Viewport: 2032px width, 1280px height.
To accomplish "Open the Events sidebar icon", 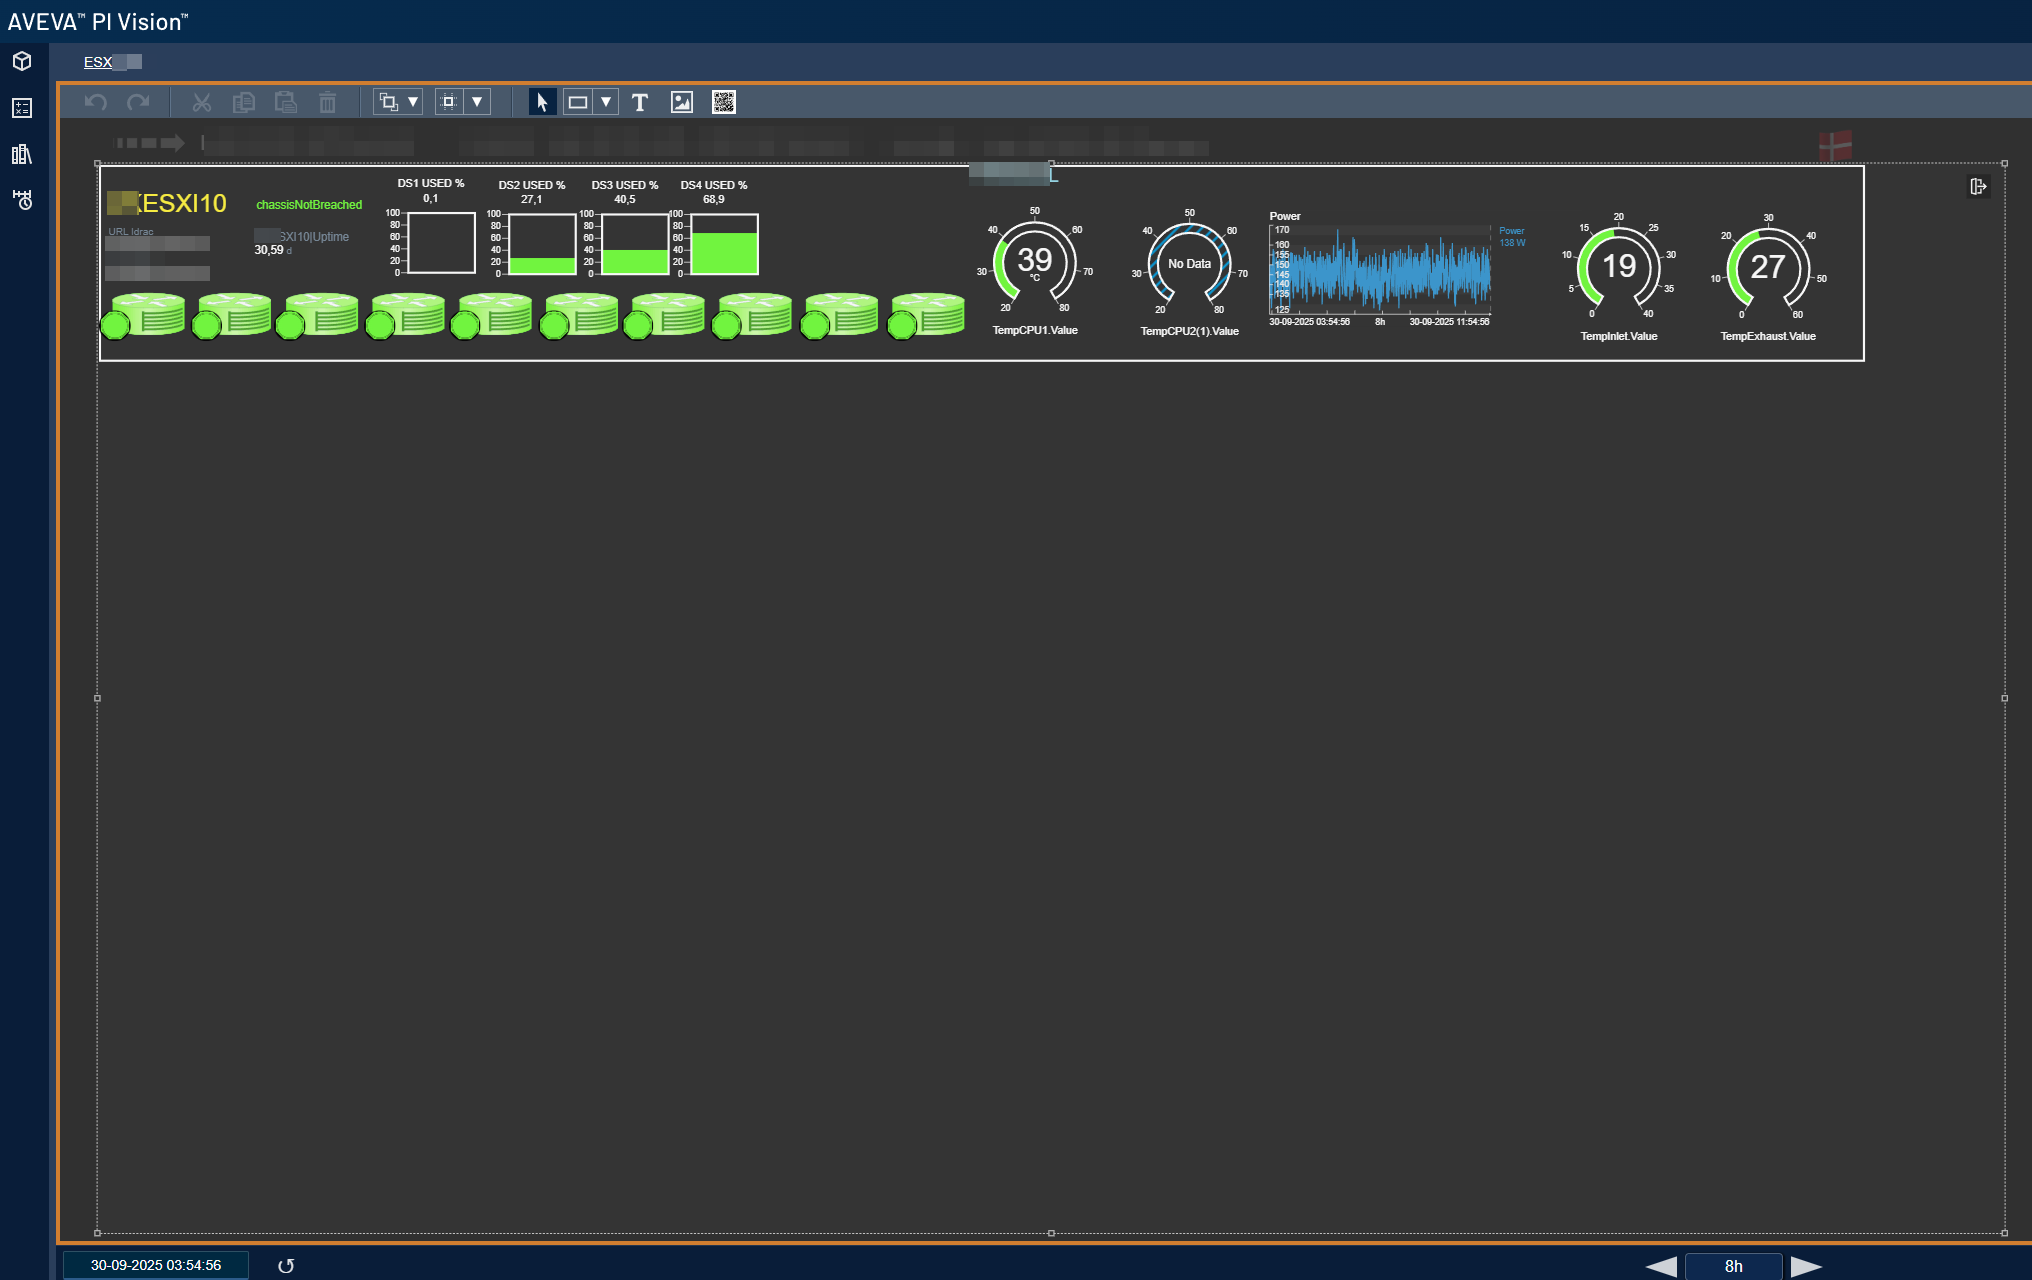I will (22, 200).
